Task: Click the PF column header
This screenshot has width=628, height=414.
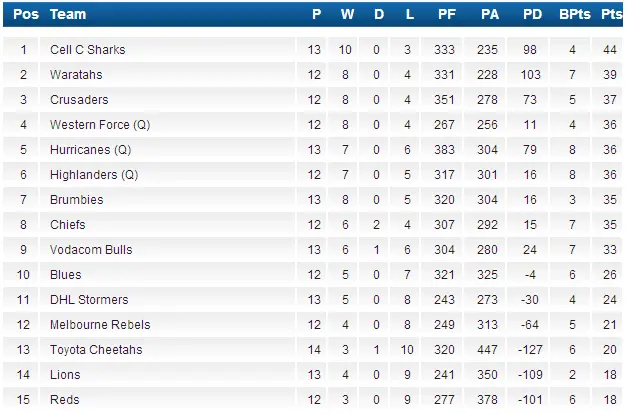Action: click(x=446, y=14)
